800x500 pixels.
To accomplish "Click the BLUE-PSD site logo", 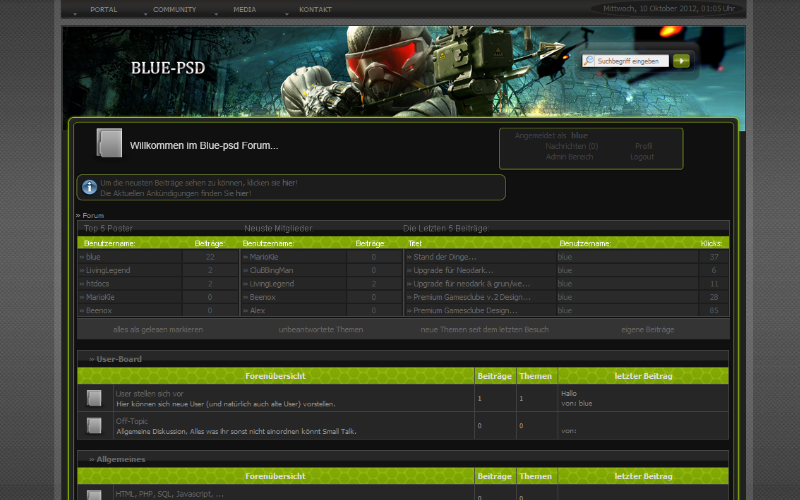I will 168,68.
